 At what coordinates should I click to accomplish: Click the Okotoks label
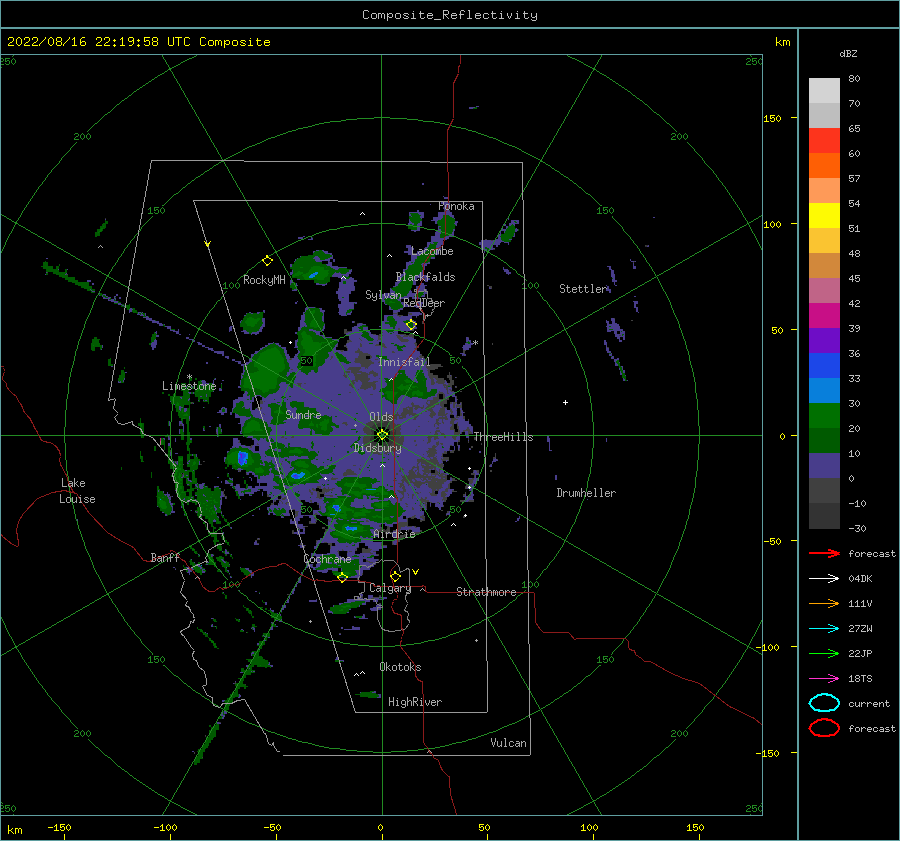(400, 667)
